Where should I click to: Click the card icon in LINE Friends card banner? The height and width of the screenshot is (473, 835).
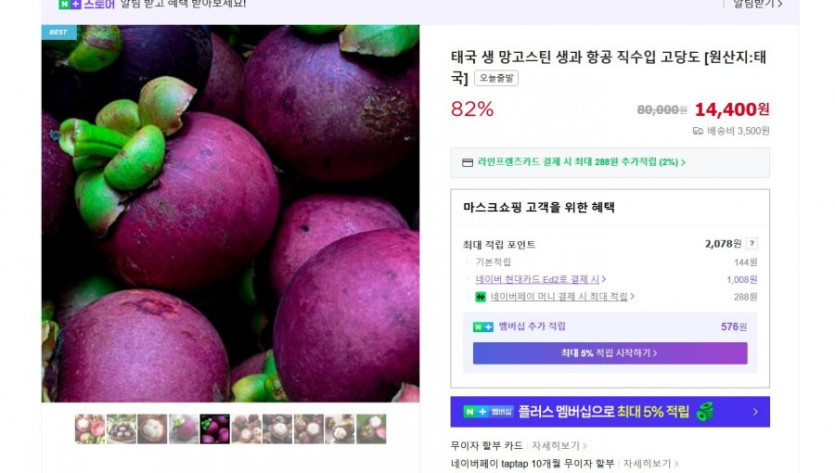click(x=468, y=162)
